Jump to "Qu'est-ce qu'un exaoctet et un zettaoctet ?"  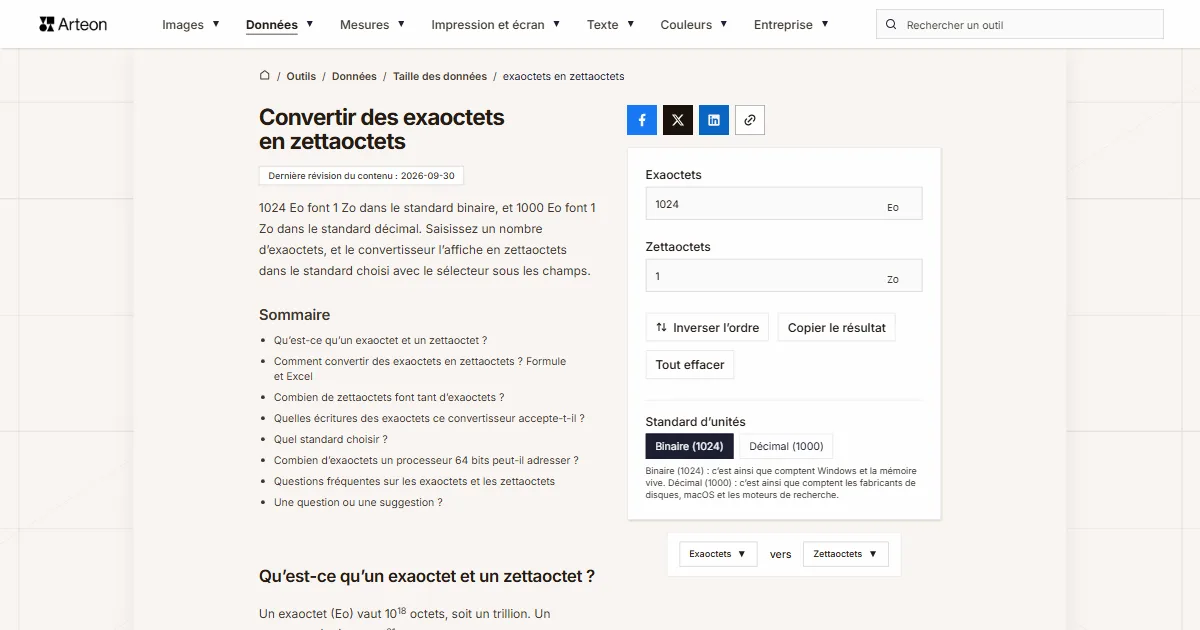[381, 341]
